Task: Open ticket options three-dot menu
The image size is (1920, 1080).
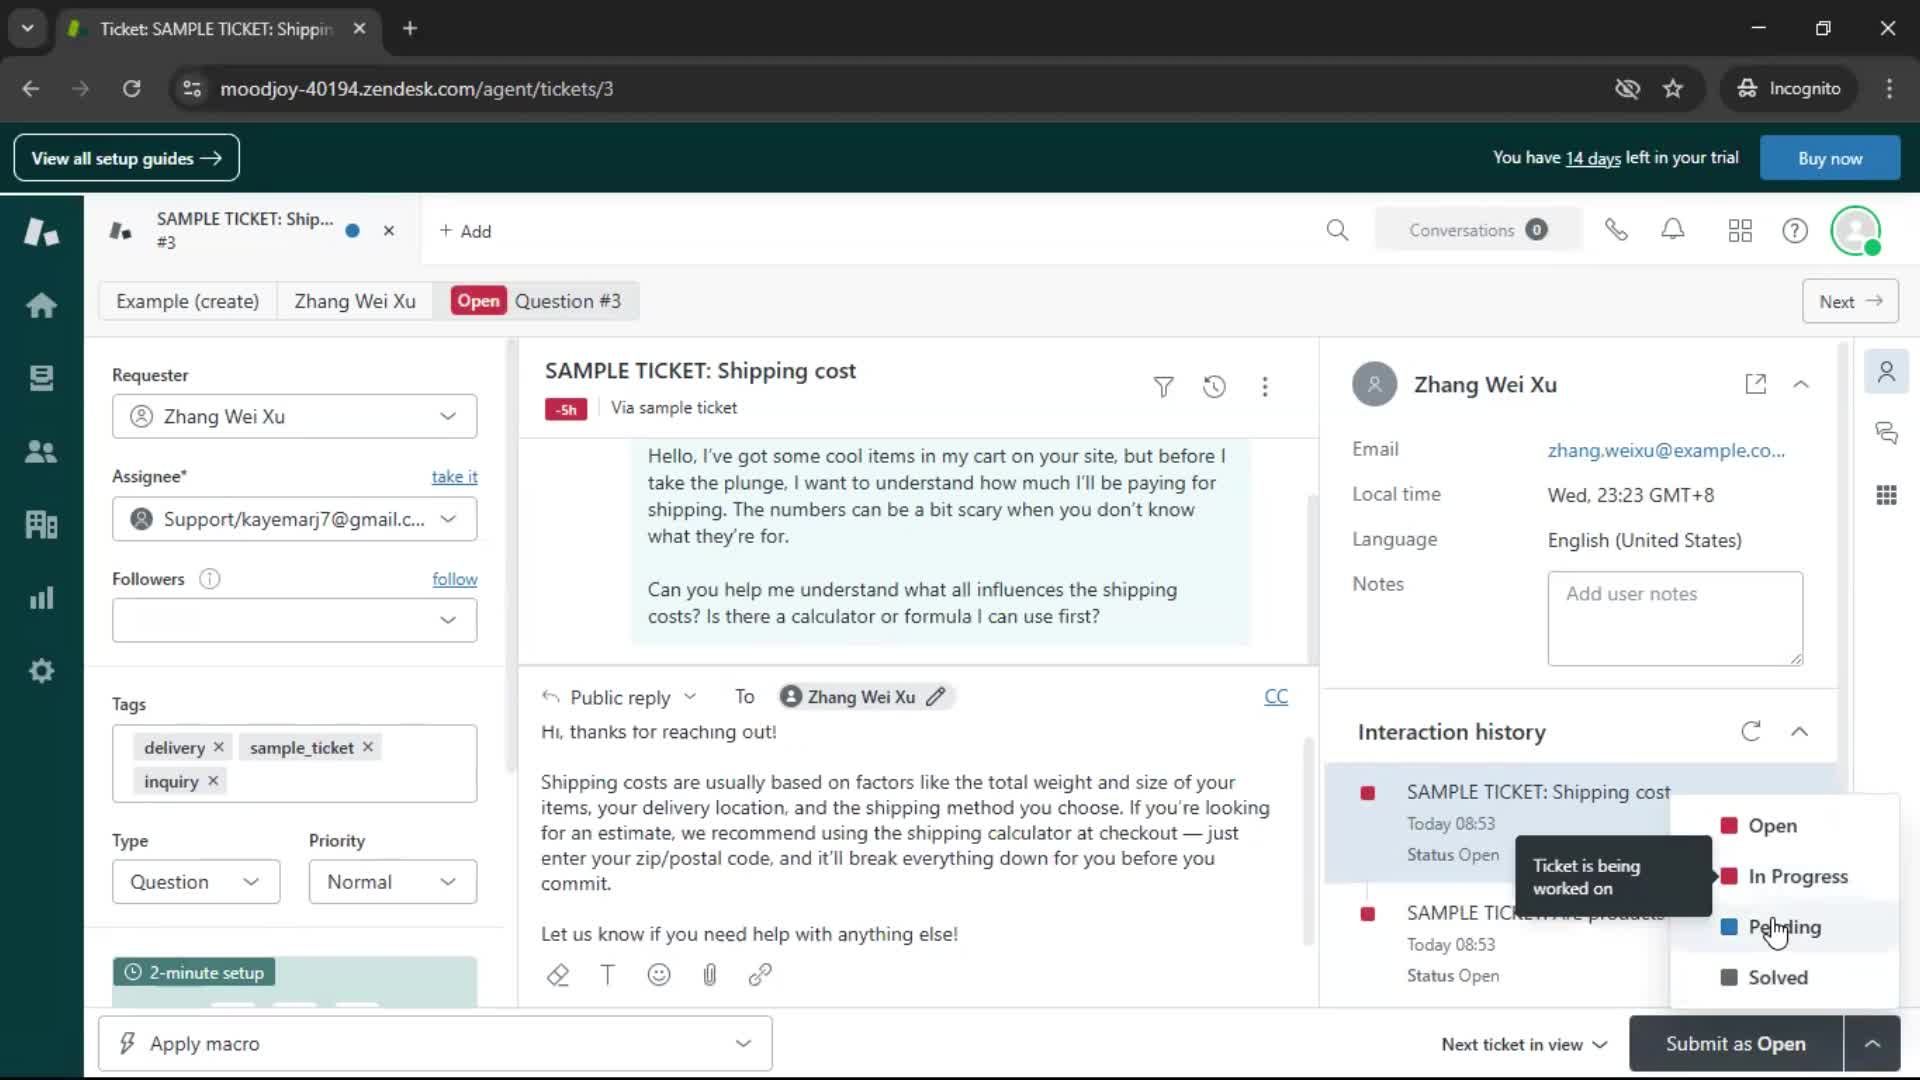Action: pyautogui.click(x=1265, y=387)
